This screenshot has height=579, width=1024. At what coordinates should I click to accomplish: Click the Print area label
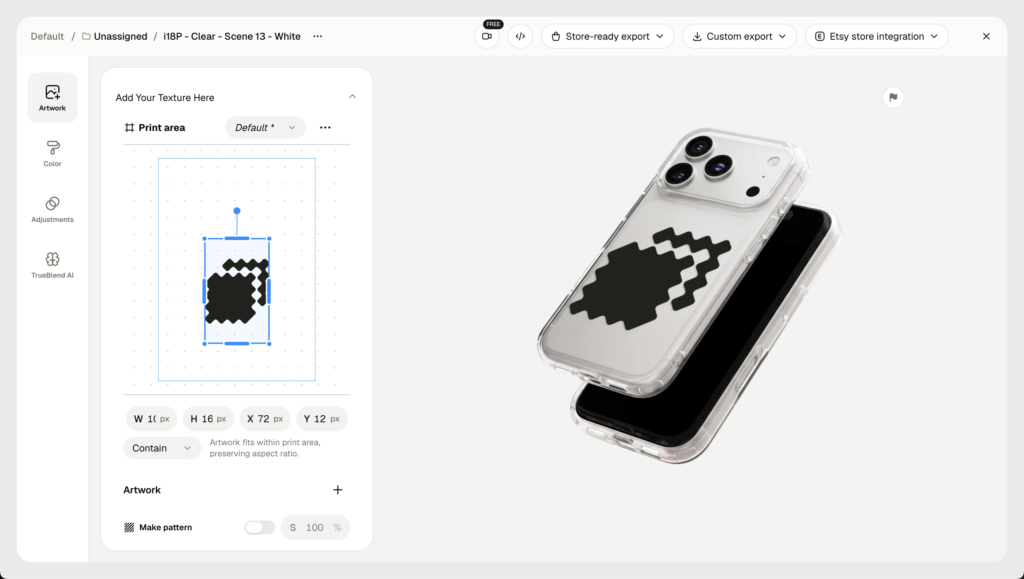[x=161, y=127]
